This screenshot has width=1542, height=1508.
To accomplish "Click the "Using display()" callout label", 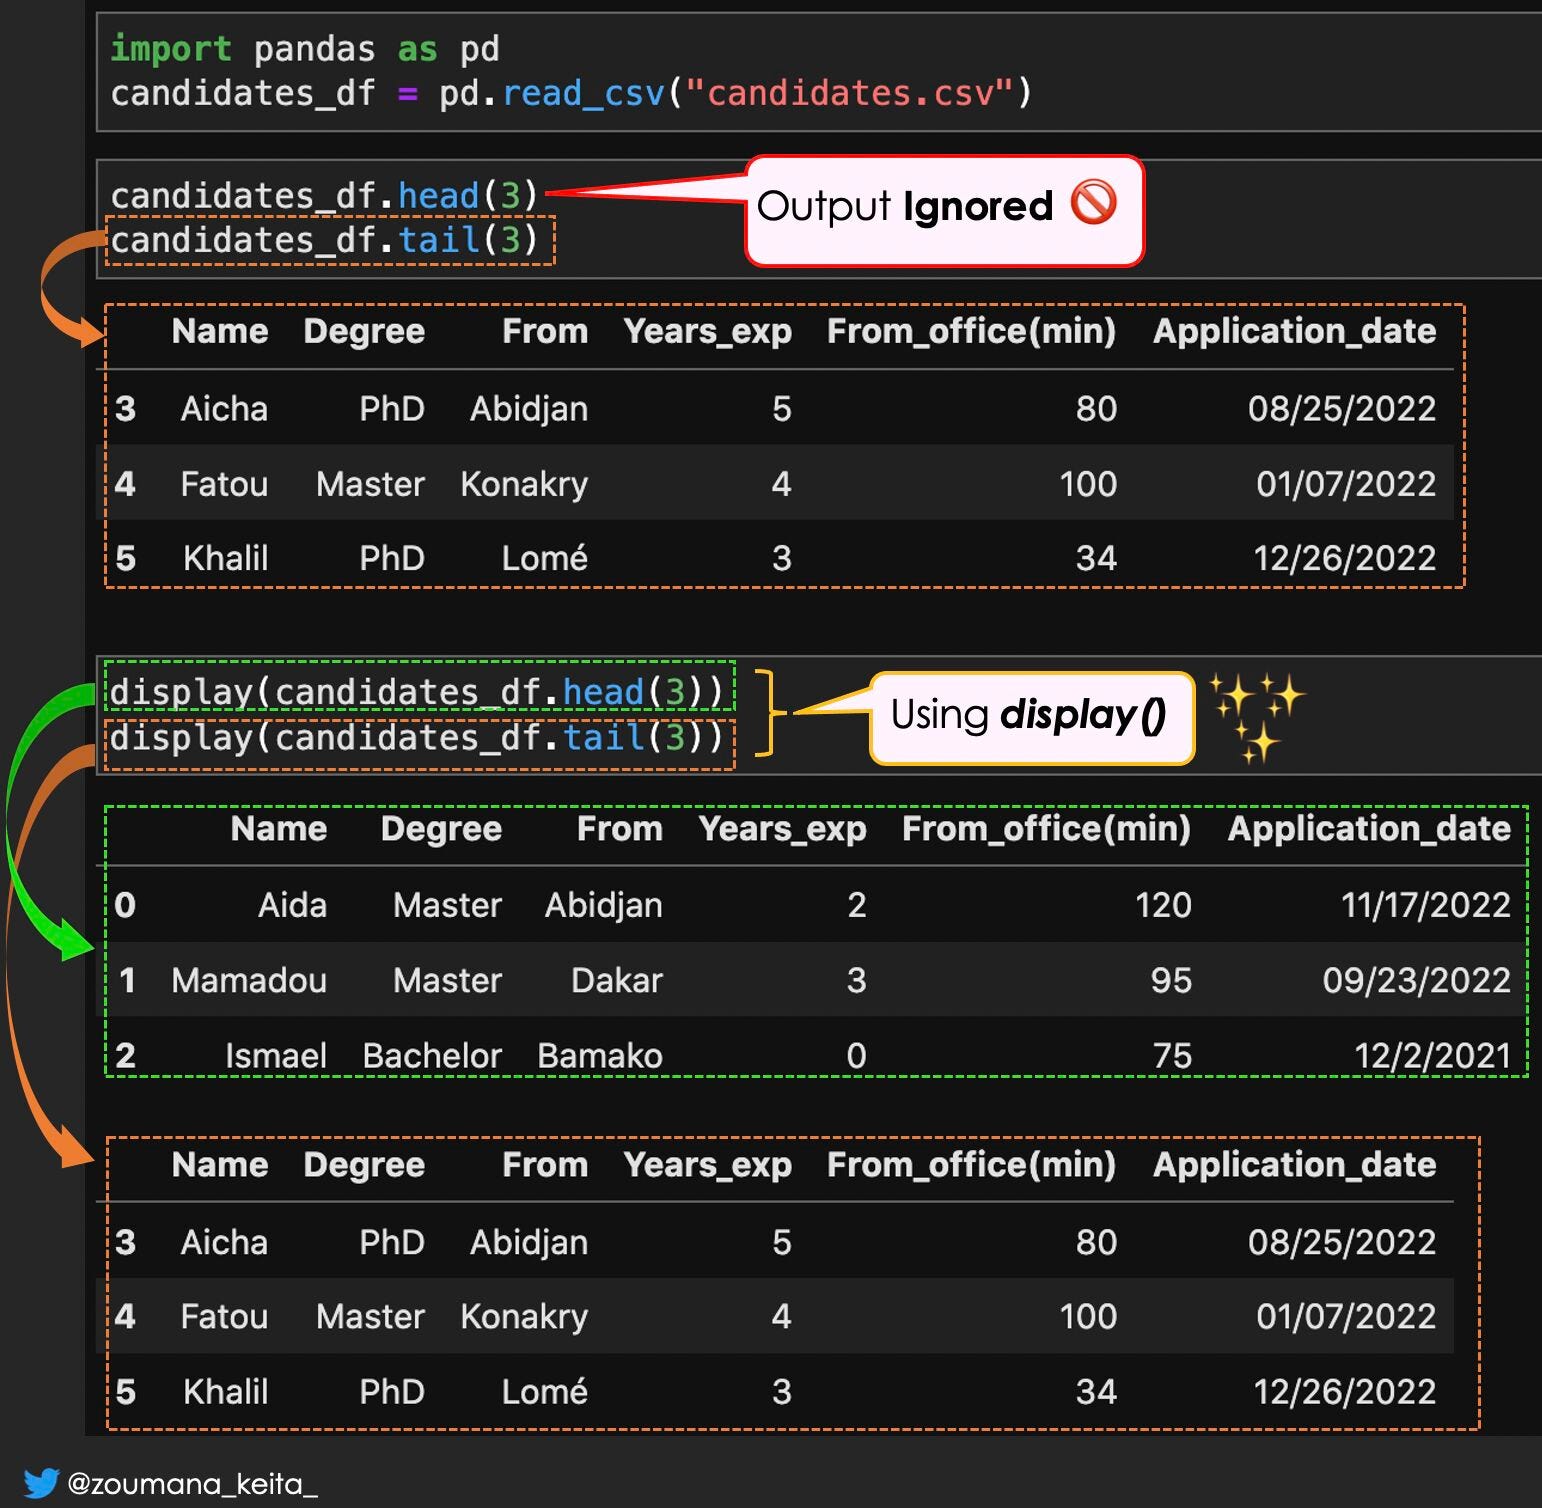I will click(x=1028, y=716).
